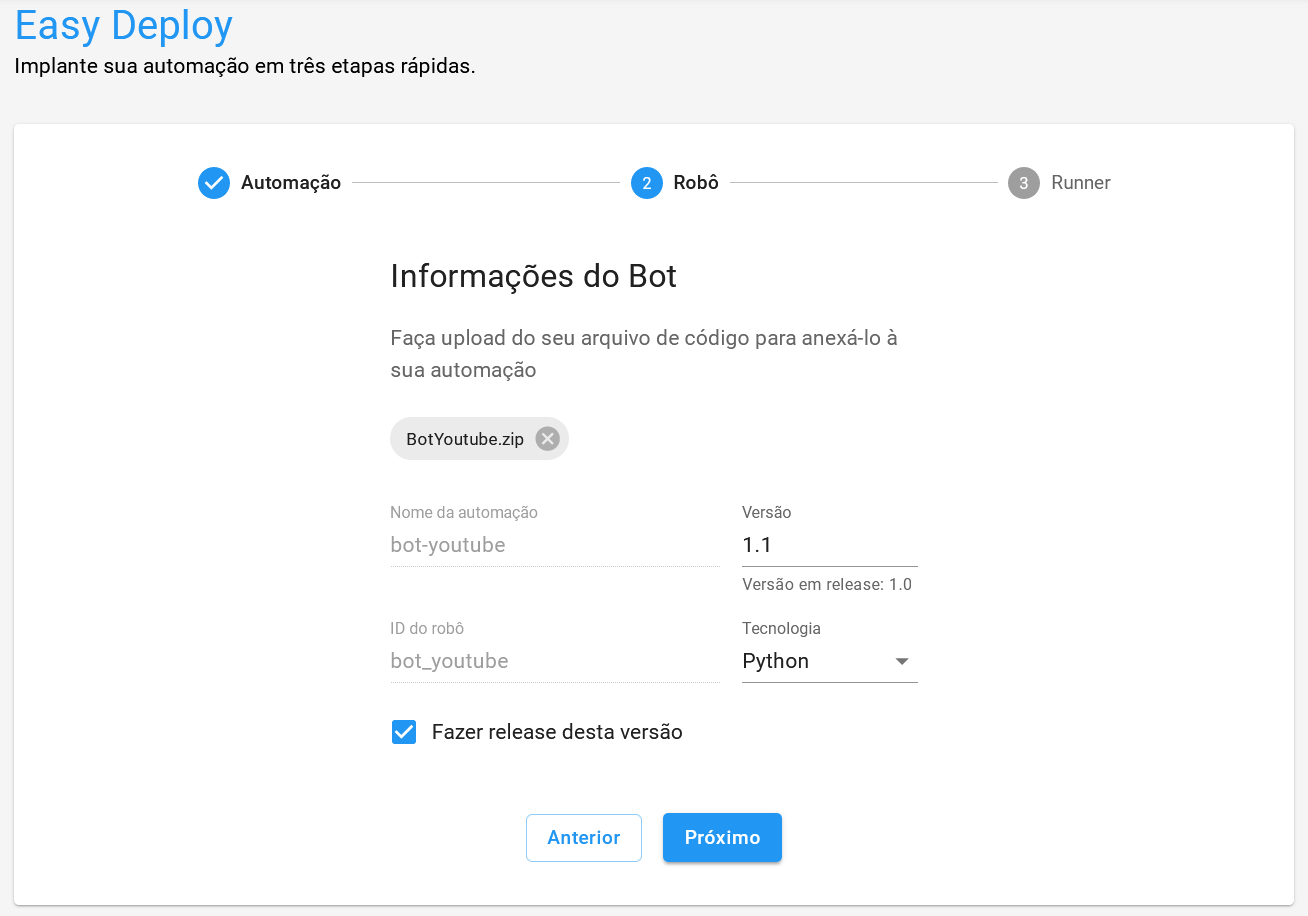The image size is (1308, 916).
Task: Click the step 3 circle icon
Action: tap(1024, 183)
